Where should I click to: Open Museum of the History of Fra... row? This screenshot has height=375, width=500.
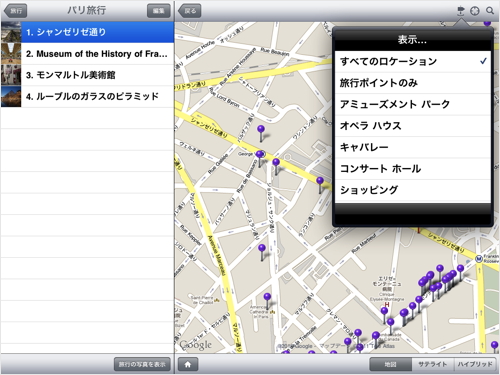(87, 54)
